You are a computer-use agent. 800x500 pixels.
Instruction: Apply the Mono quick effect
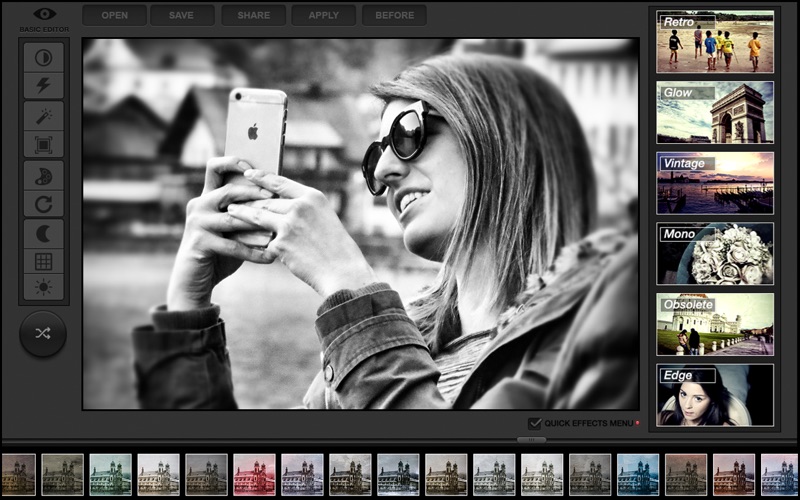click(715, 254)
